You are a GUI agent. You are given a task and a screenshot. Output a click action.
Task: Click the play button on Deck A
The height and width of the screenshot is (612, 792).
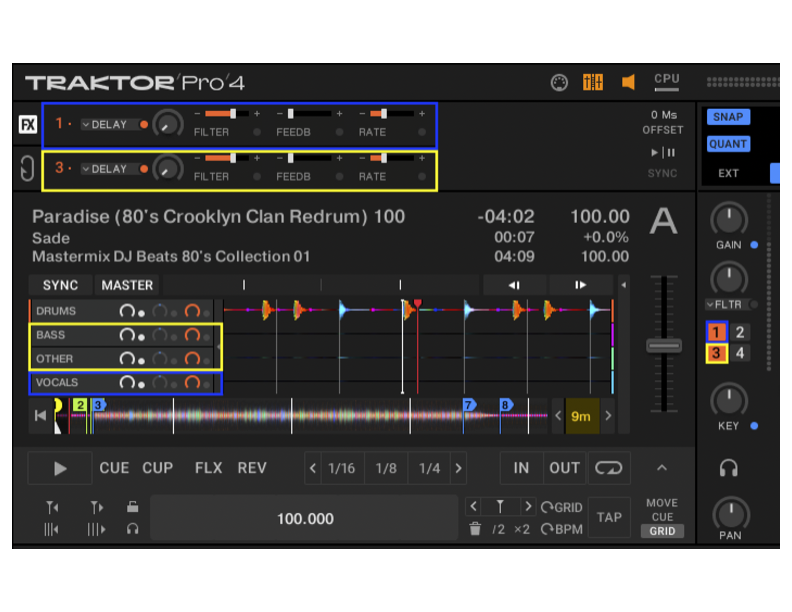(60, 469)
